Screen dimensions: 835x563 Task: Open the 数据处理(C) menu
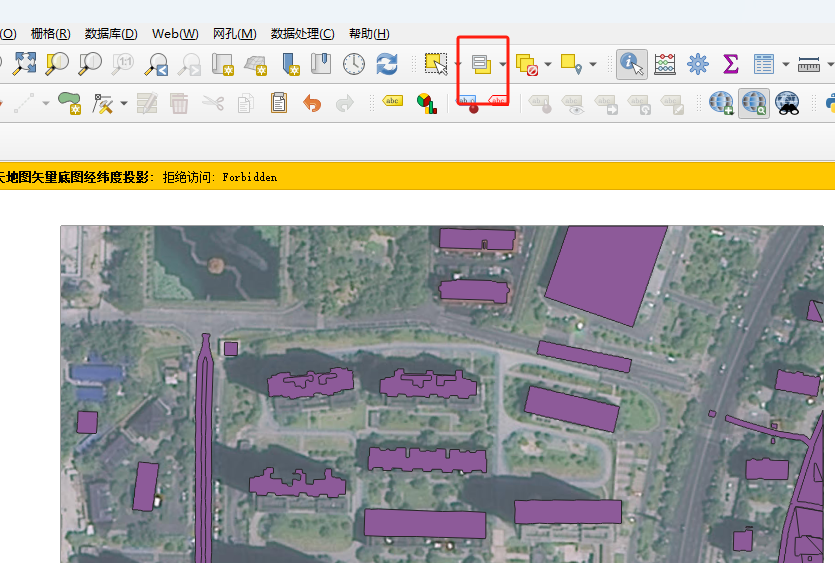coord(302,34)
